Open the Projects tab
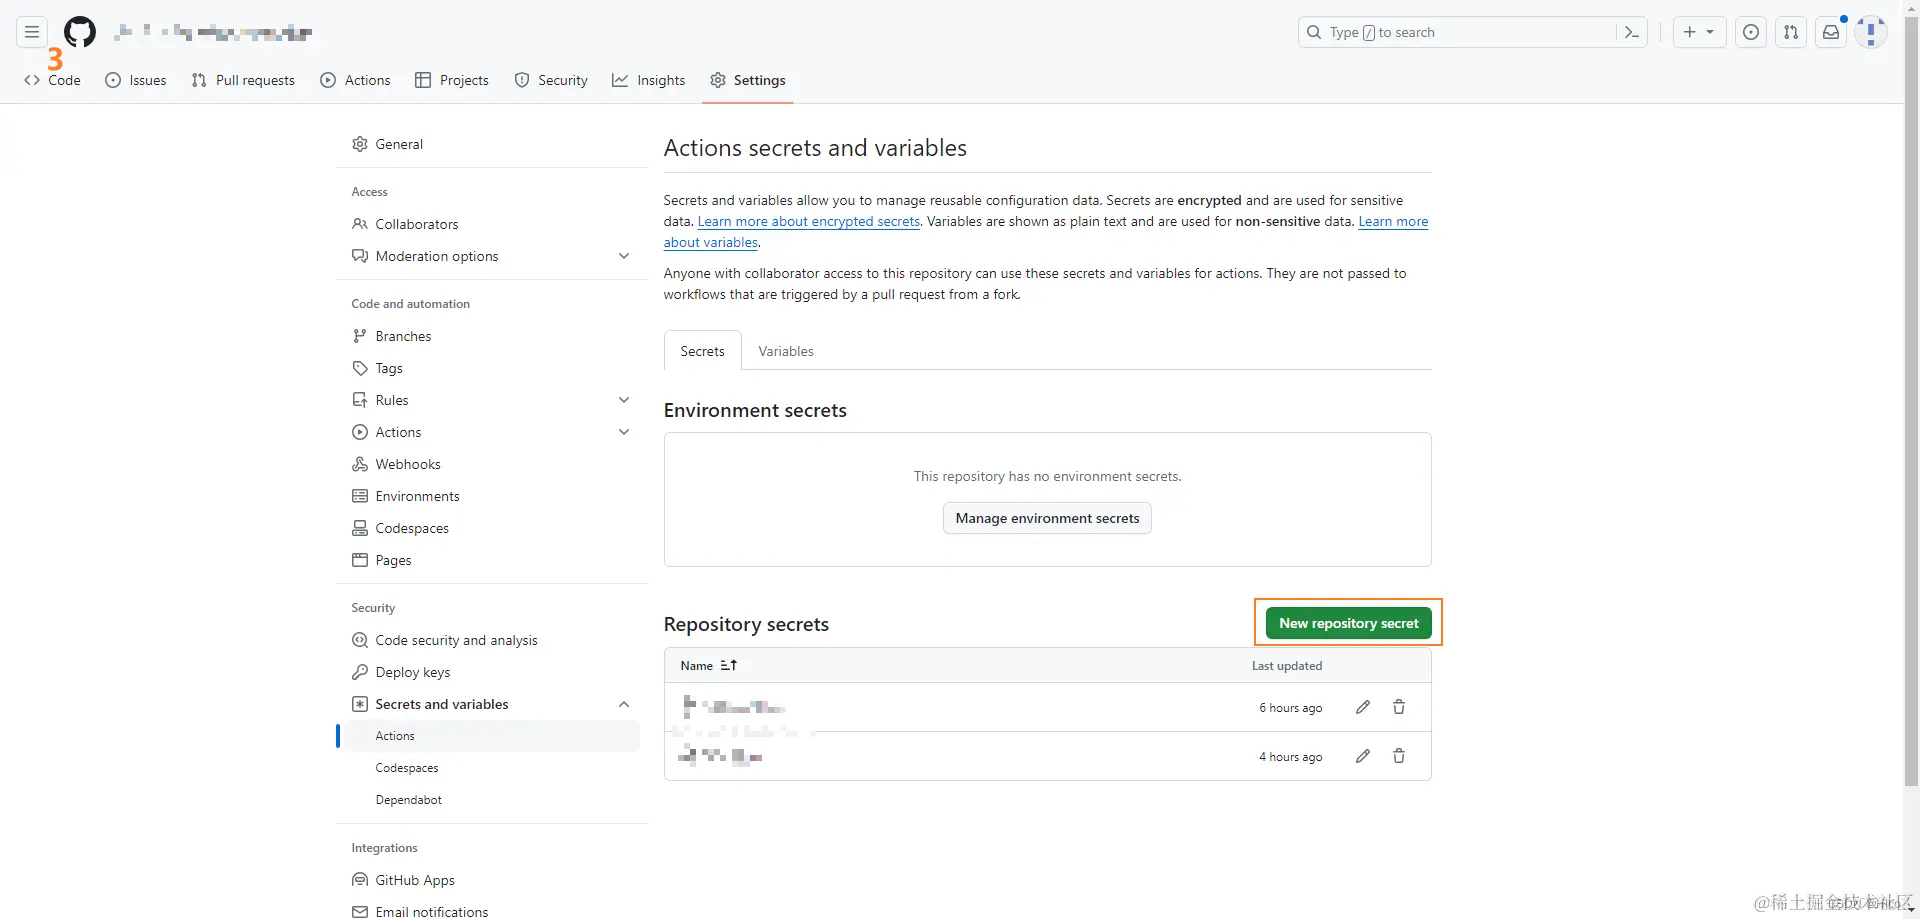 click(x=452, y=80)
